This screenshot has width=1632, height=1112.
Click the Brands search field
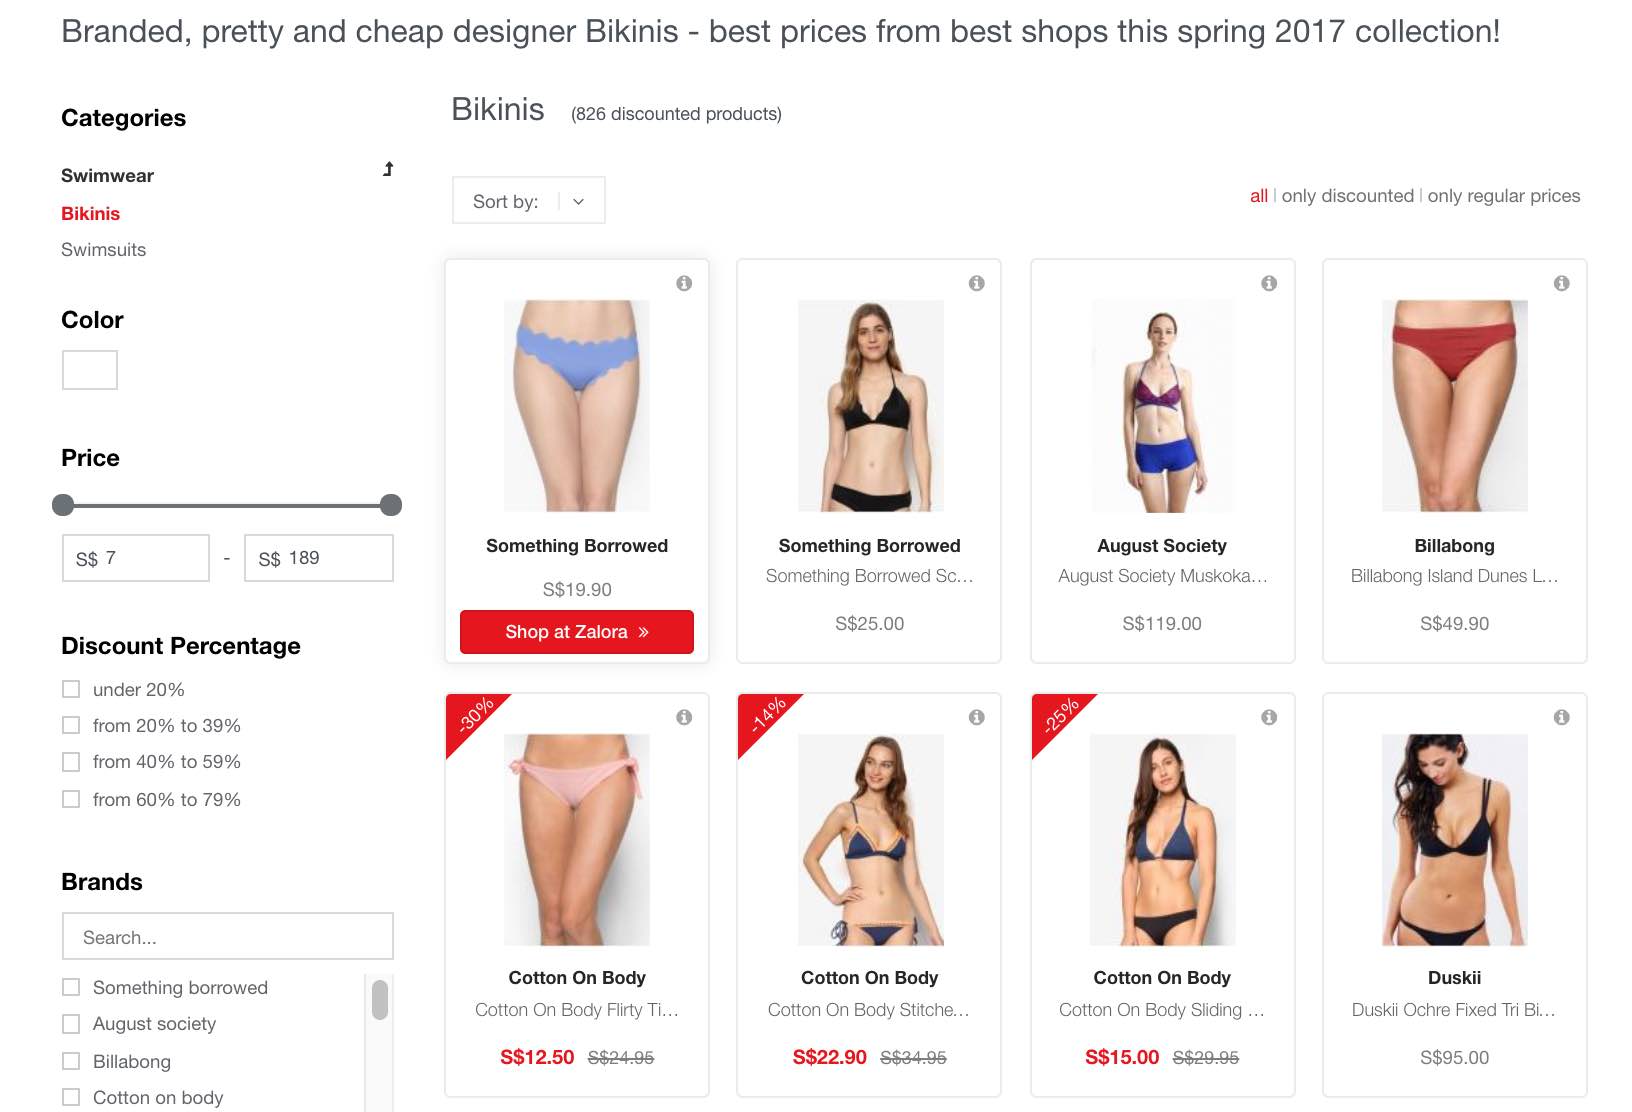click(x=228, y=937)
